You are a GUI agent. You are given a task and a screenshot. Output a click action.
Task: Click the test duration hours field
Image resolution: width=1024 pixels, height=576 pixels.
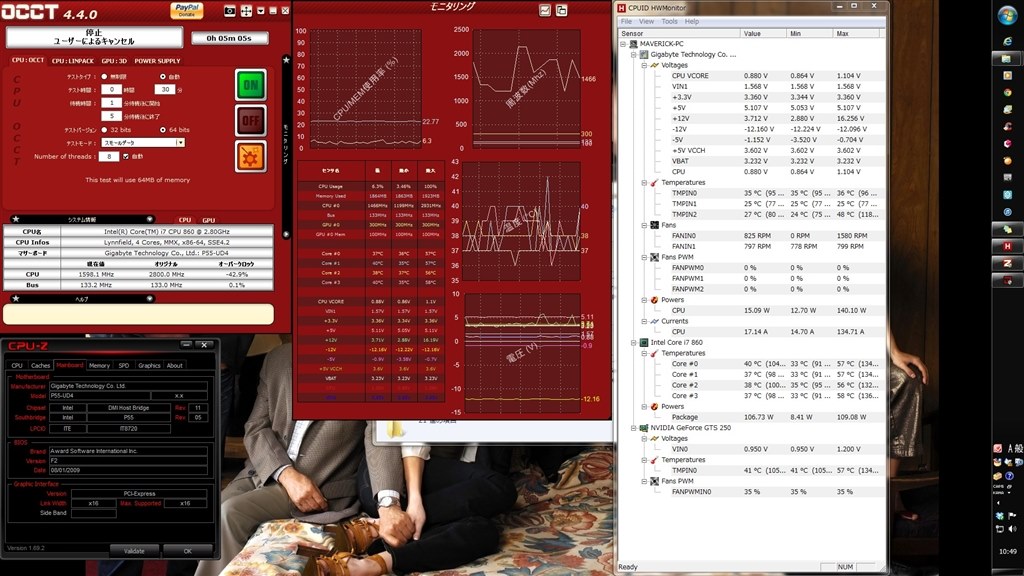[x=111, y=89]
